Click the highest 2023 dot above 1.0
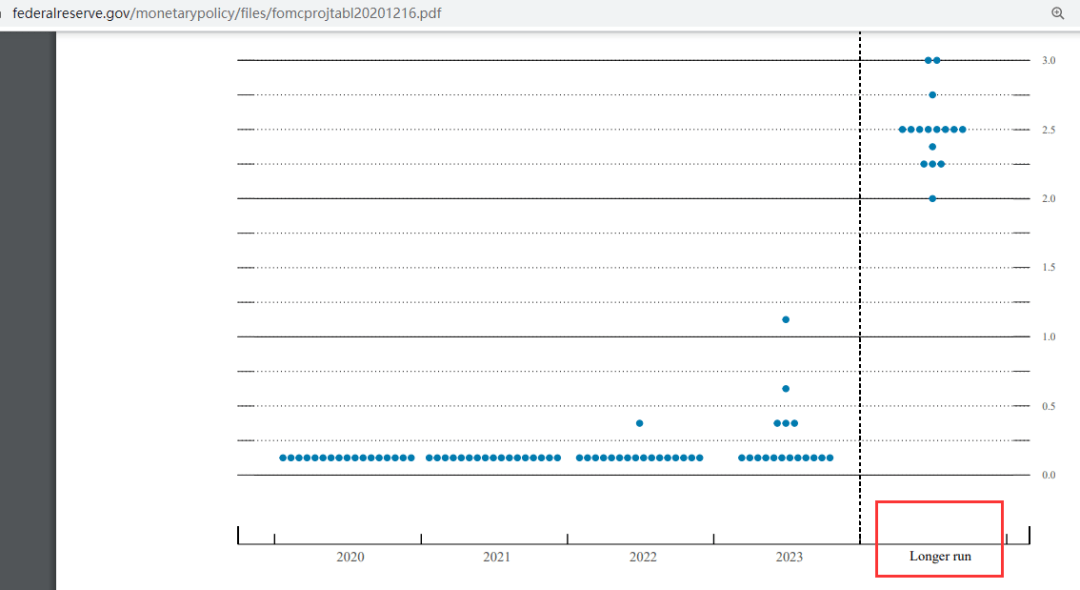The image size is (1080, 590). click(x=786, y=319)
